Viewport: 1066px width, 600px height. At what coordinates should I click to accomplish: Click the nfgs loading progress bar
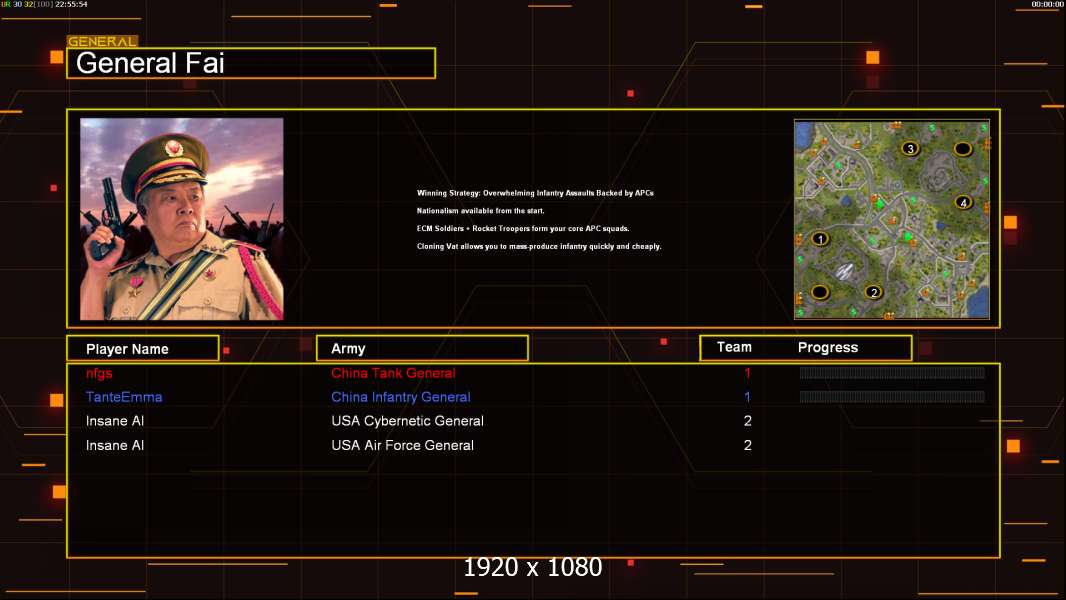892,372
